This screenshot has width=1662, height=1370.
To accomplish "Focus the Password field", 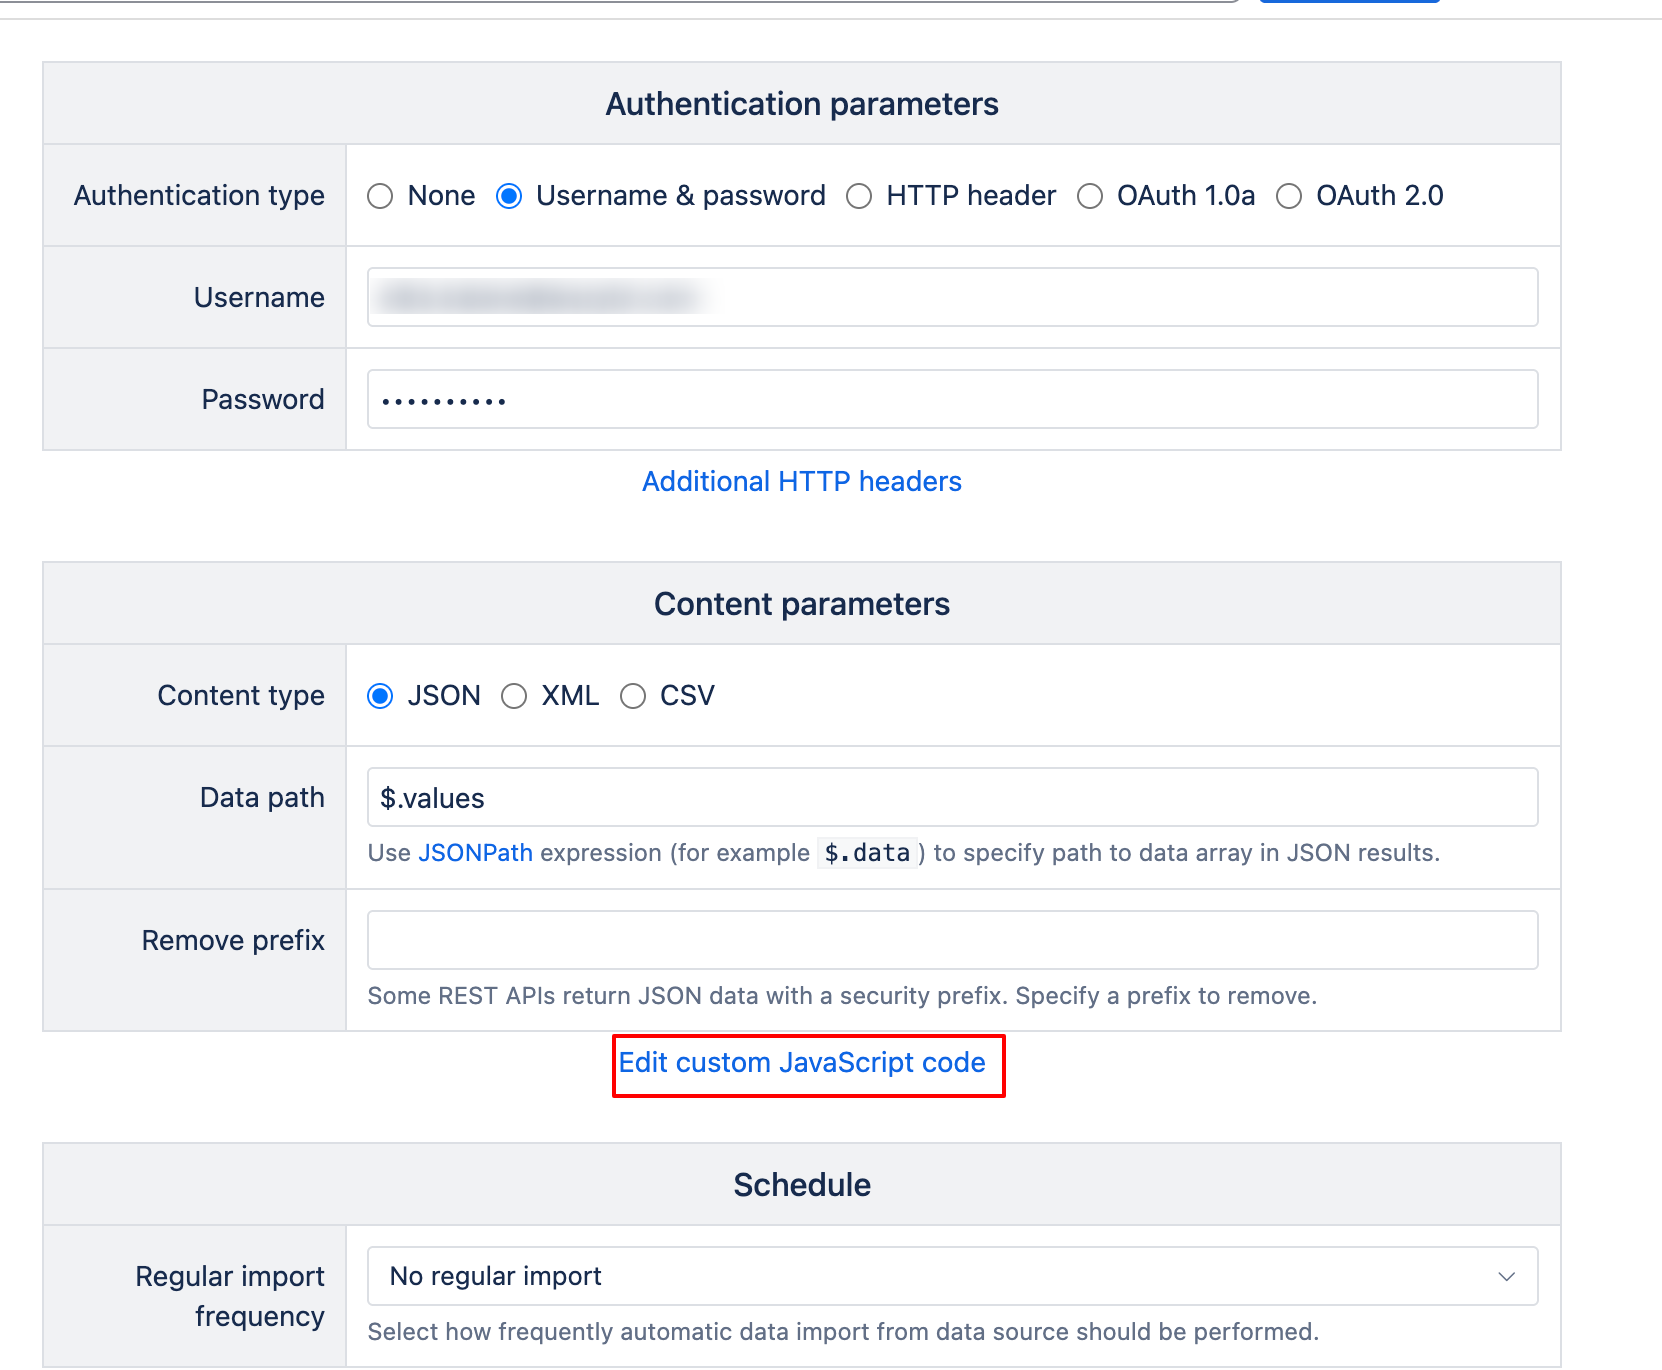I will (x=952, y=399).
